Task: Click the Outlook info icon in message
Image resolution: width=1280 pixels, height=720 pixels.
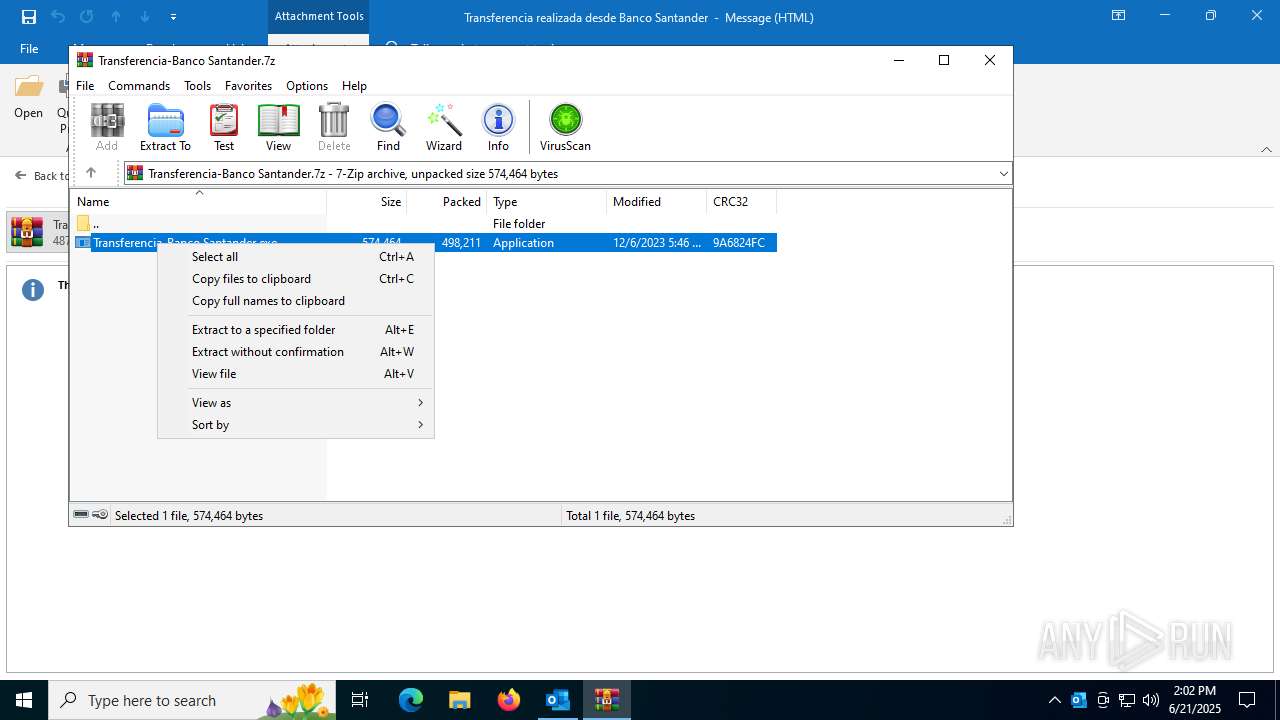Action: [33, 290]
